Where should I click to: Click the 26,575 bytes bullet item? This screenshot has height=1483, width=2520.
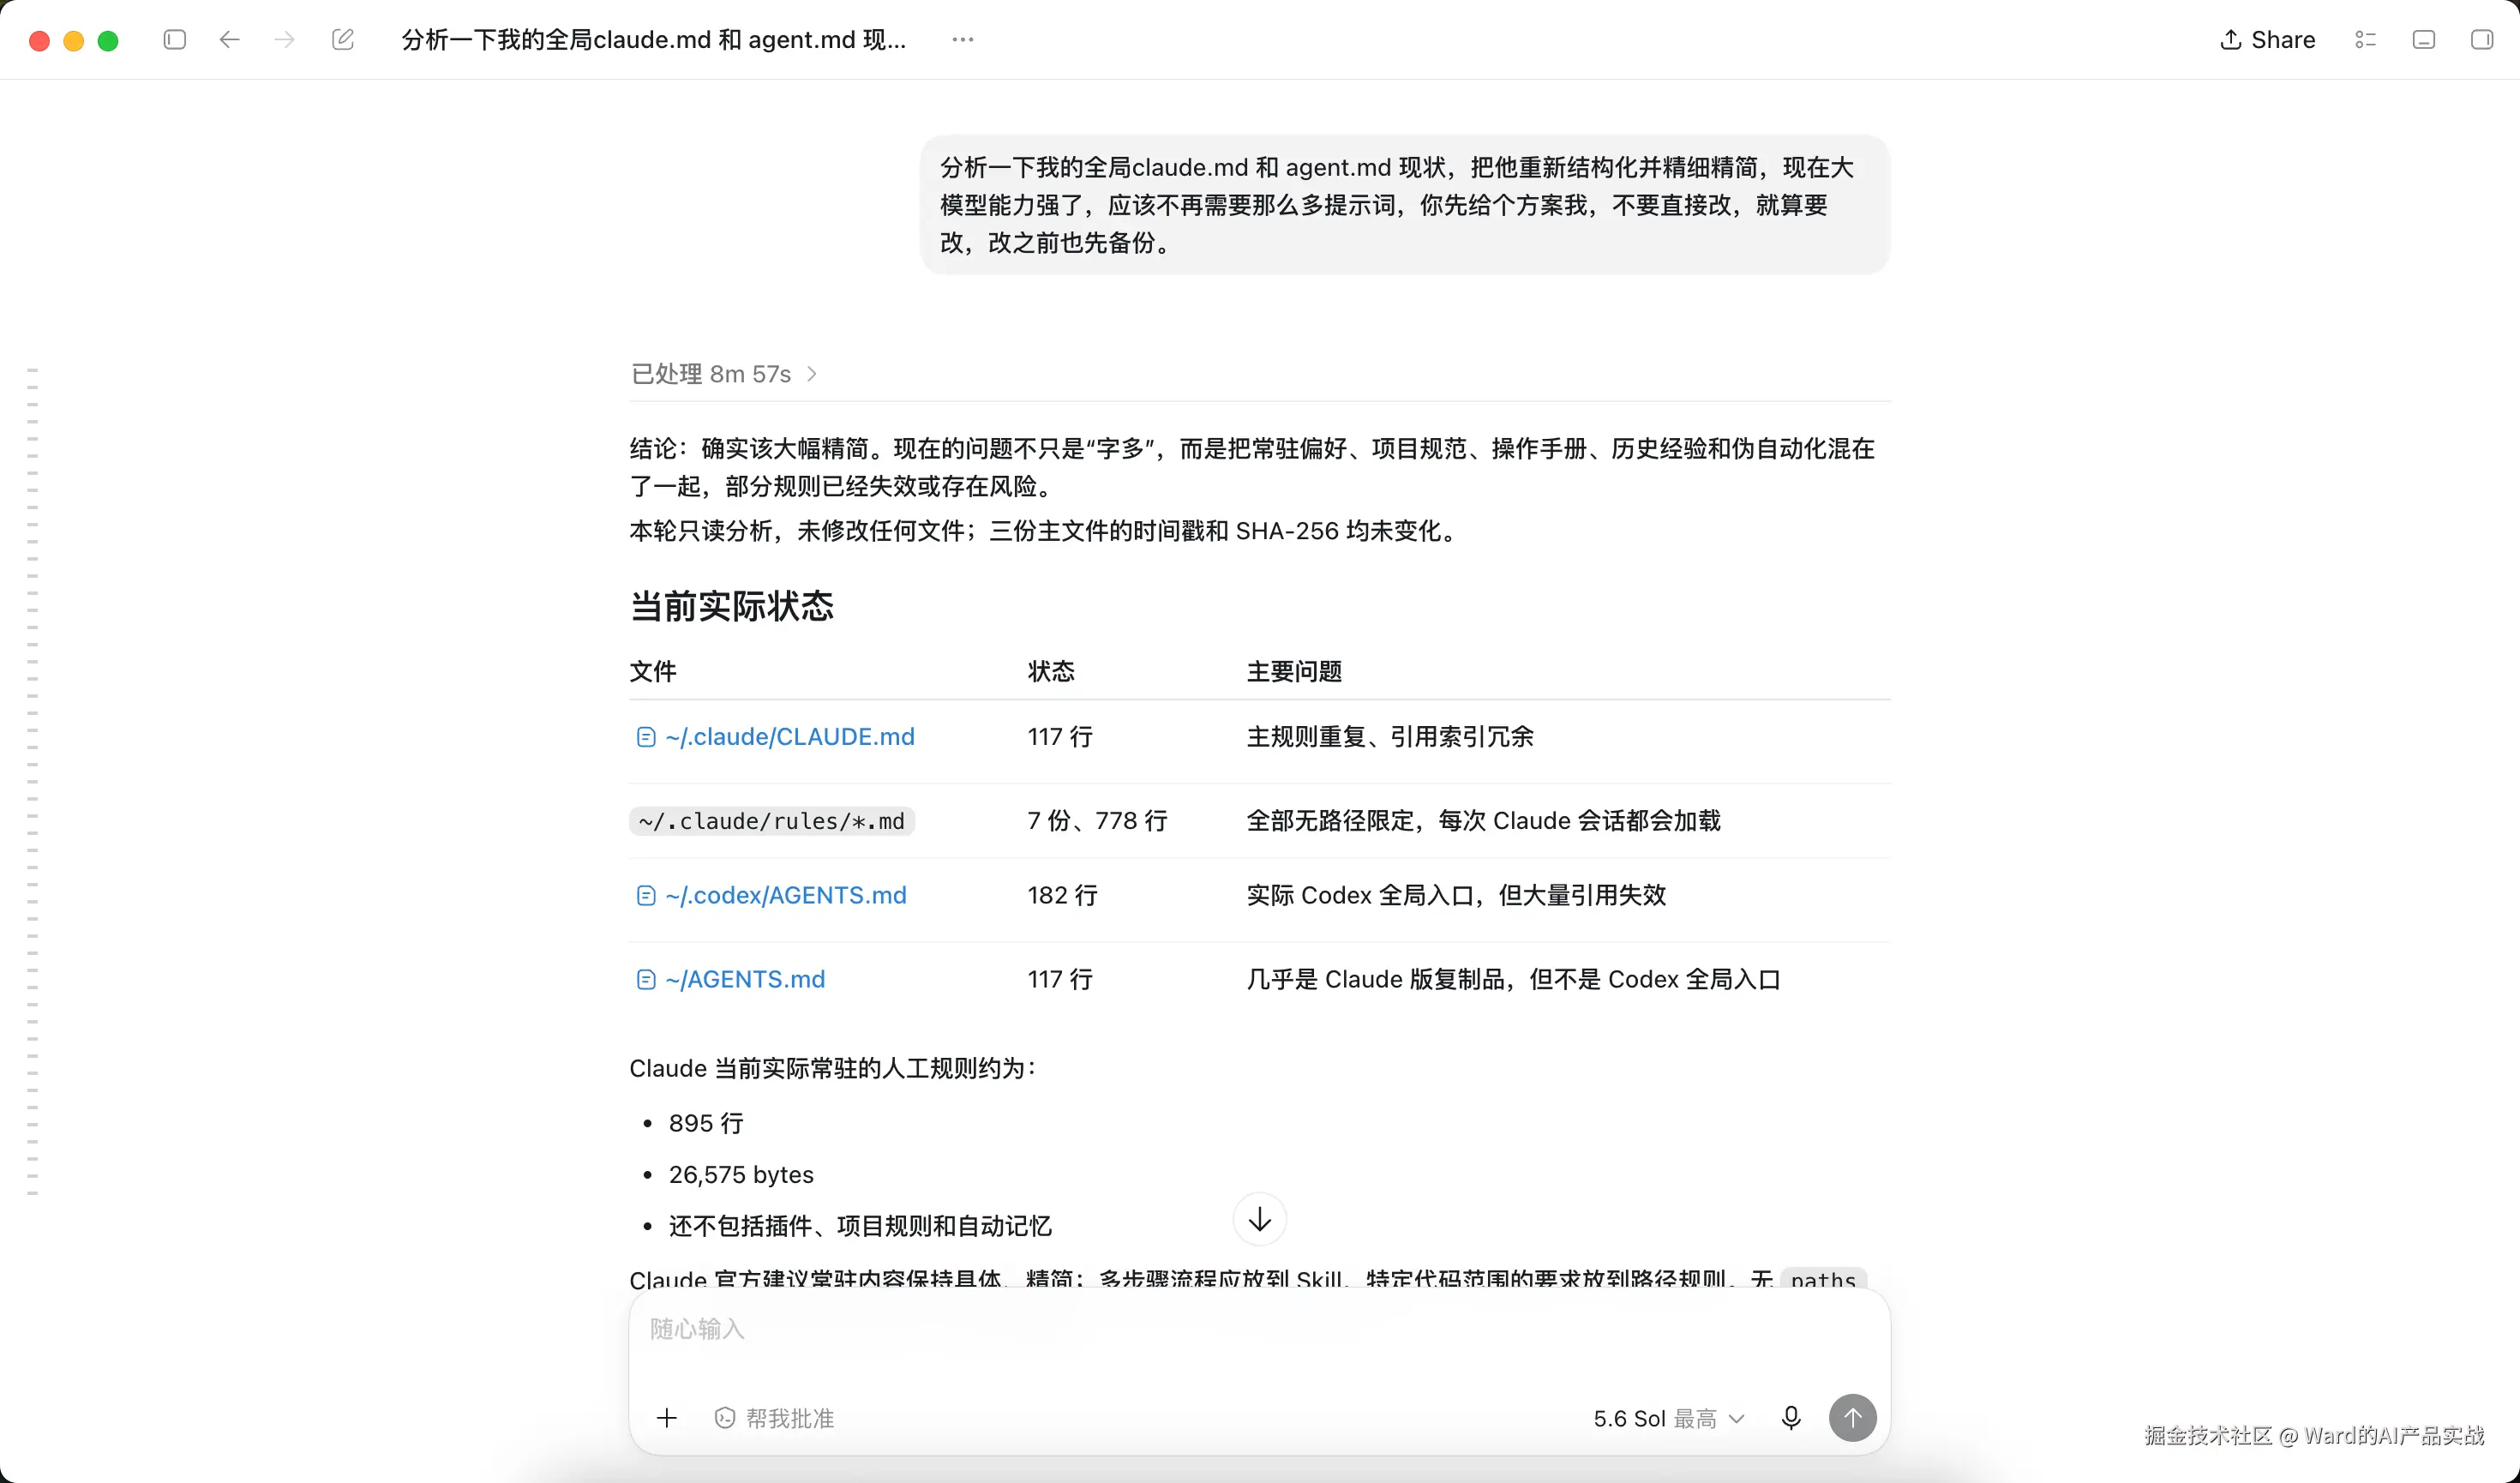coord(741,1174)
